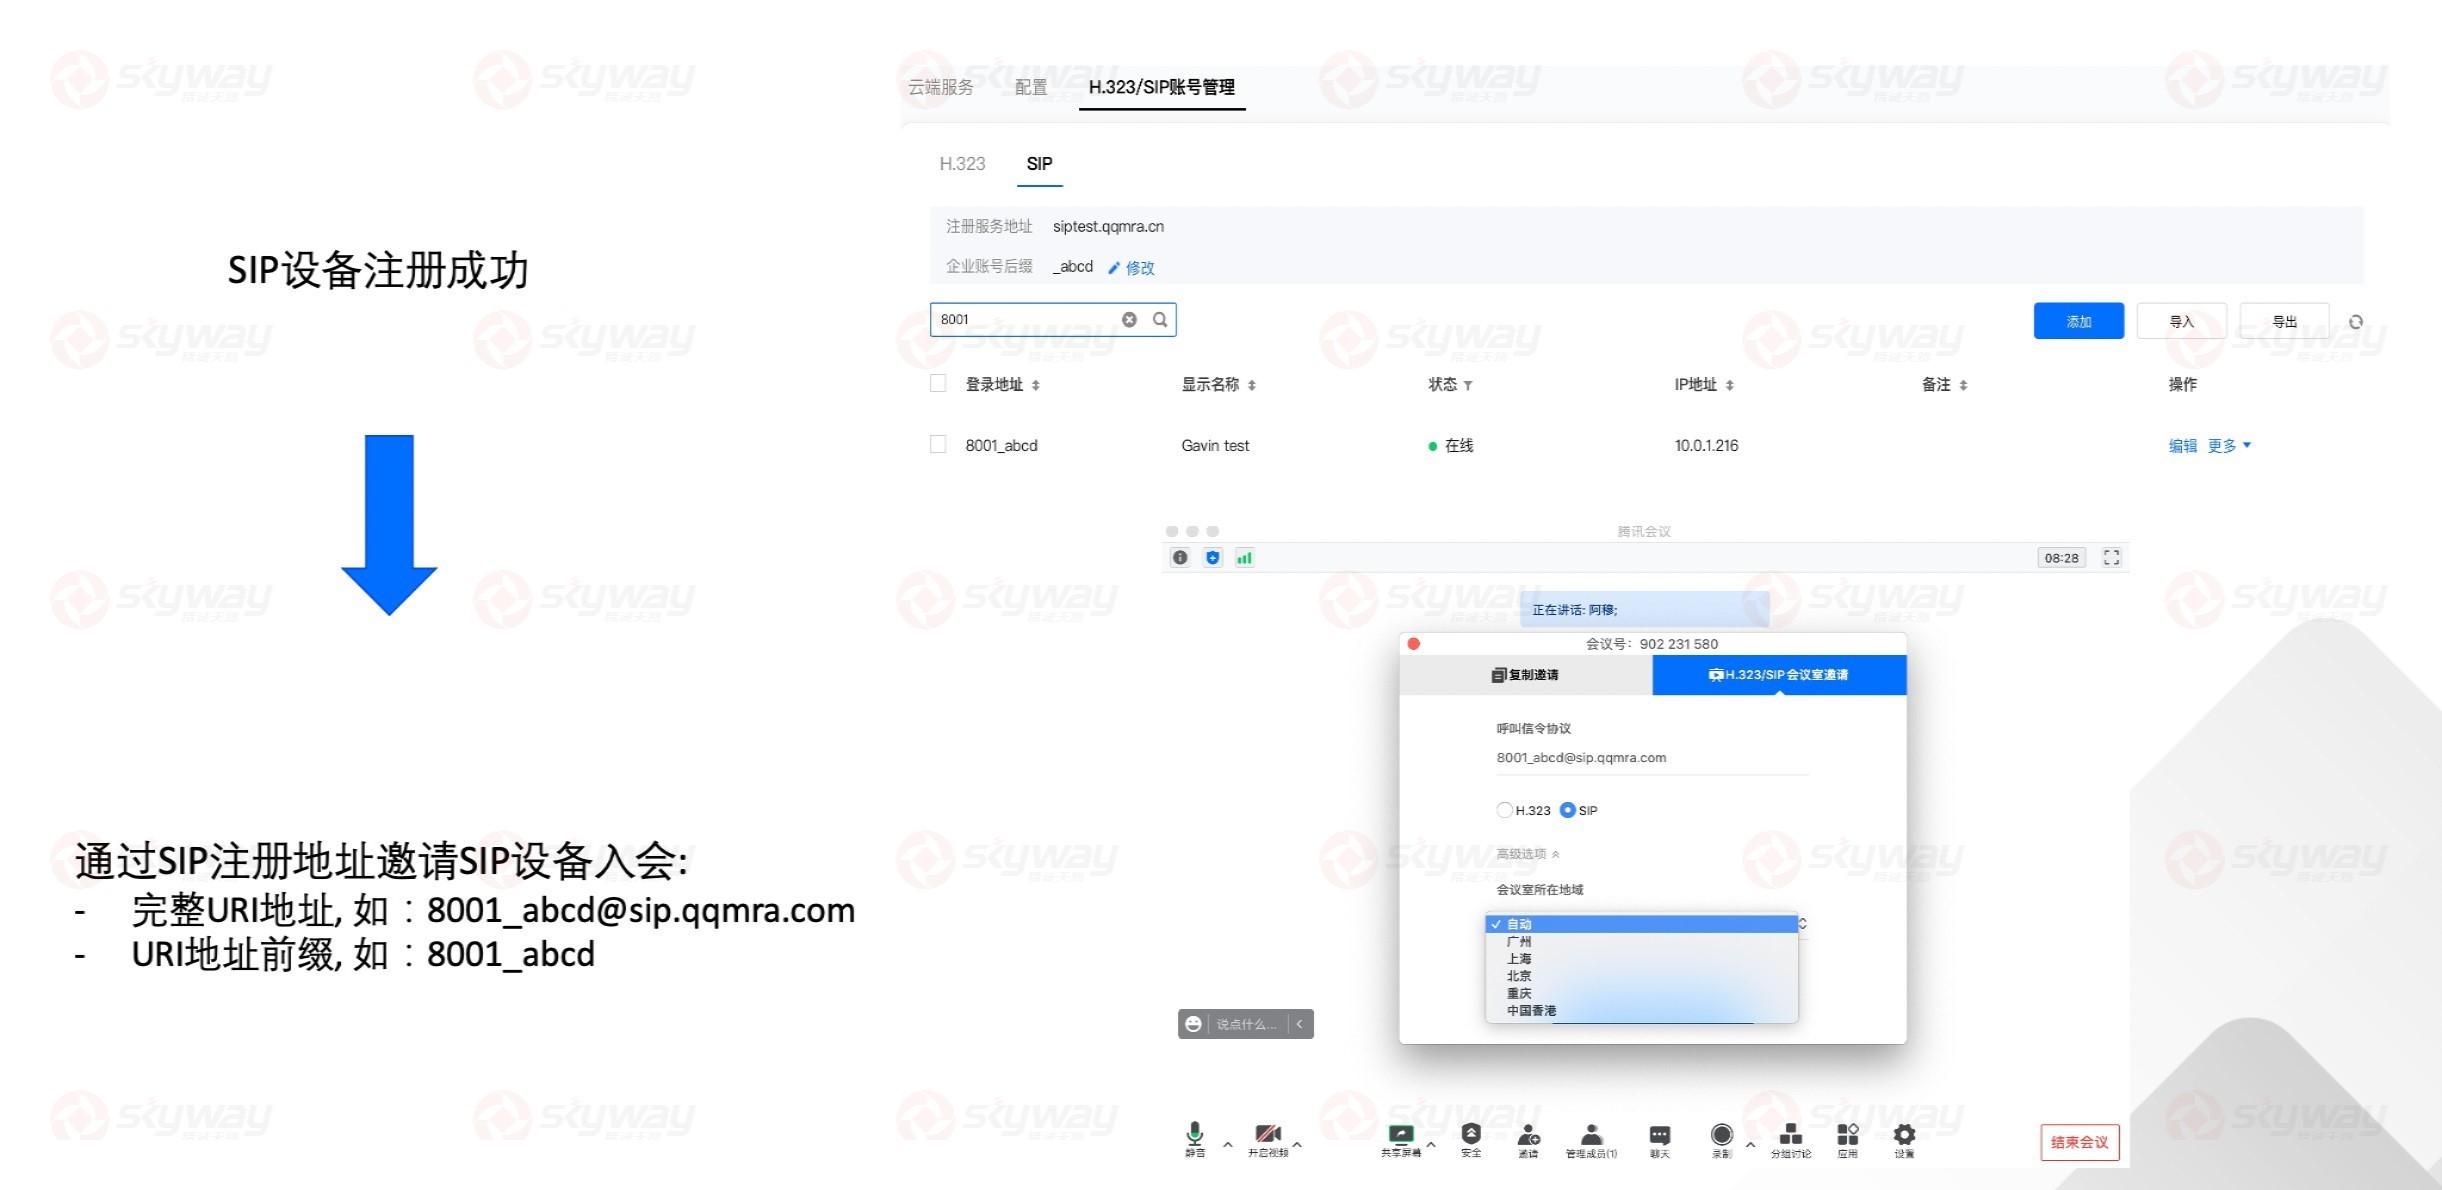The image size is (2442, 1190).
Task: Click the blue security shield in meeting header
Action: pyautogui.click(x=1213, y=558)
